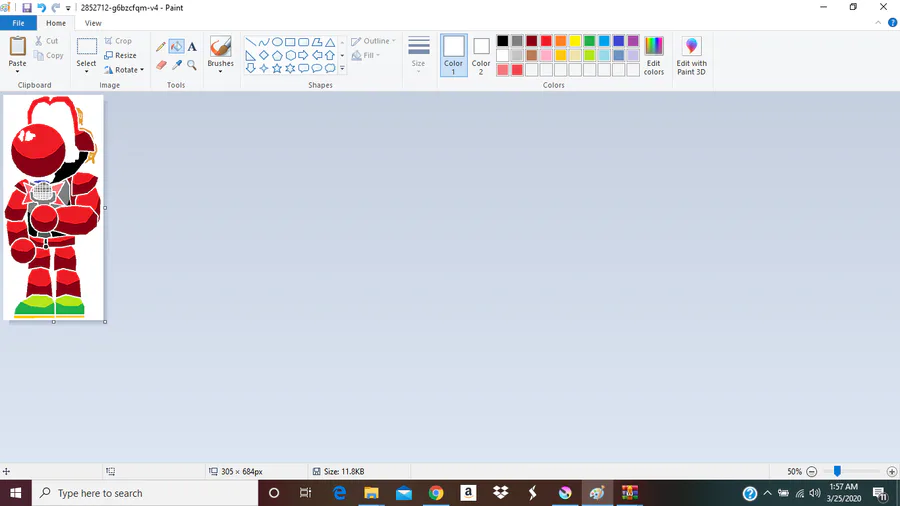Image resolution: width=900 pixels, height=506 pixels.
Task: Expand the Paste dropdown arrow
Action: point(17,72)
